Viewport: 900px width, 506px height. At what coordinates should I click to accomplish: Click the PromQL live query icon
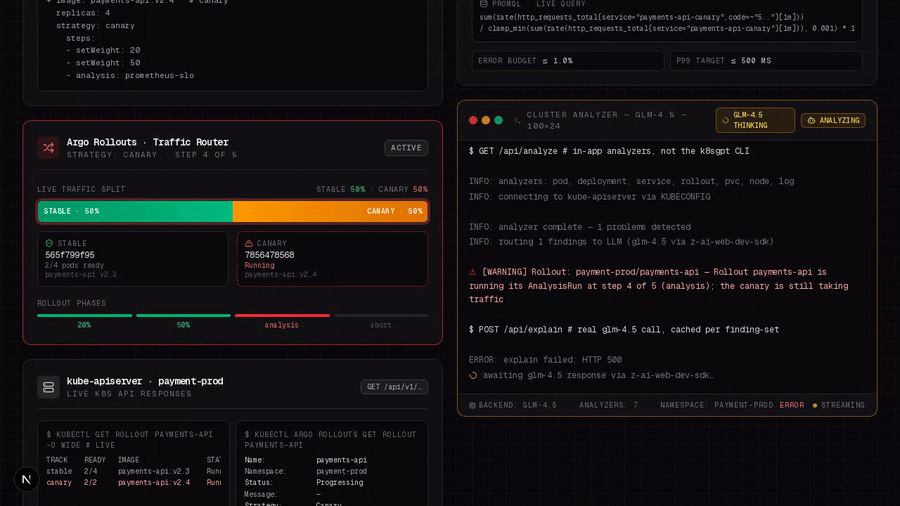tap(484, 4)
